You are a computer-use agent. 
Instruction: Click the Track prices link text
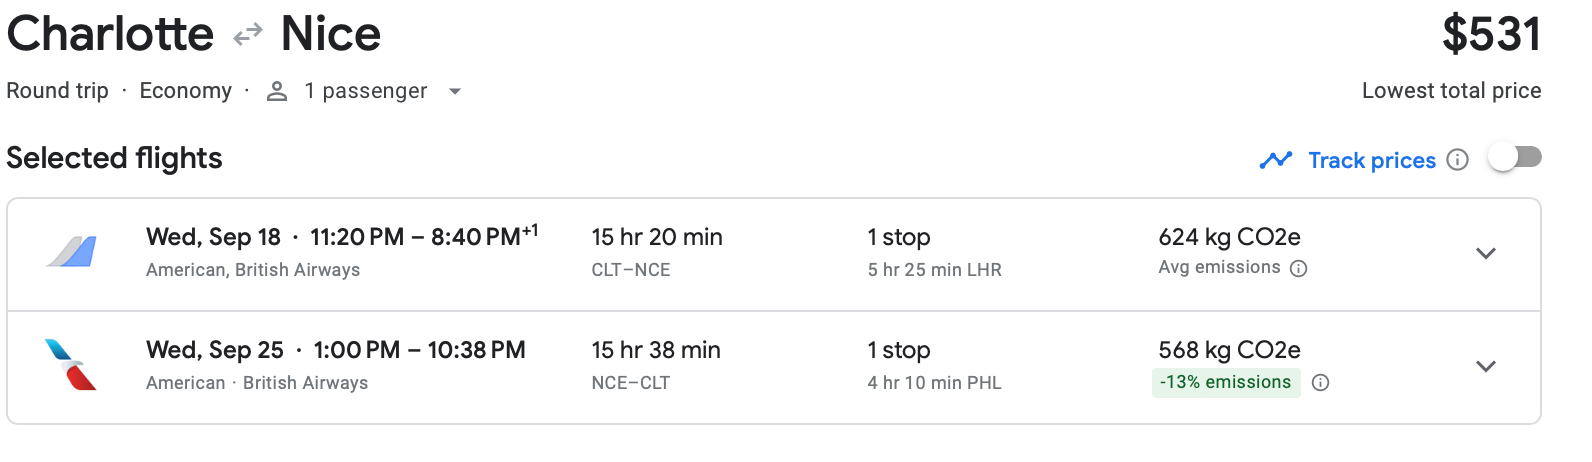[1371, 160]
